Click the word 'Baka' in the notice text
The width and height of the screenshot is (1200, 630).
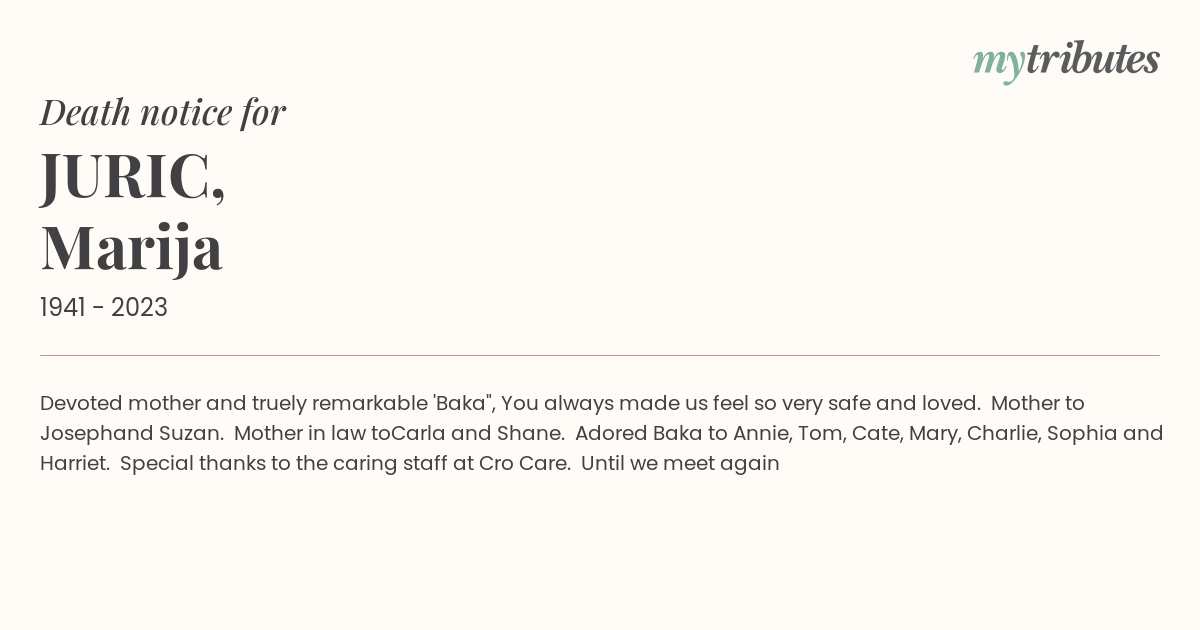click(x=464, y=403)
